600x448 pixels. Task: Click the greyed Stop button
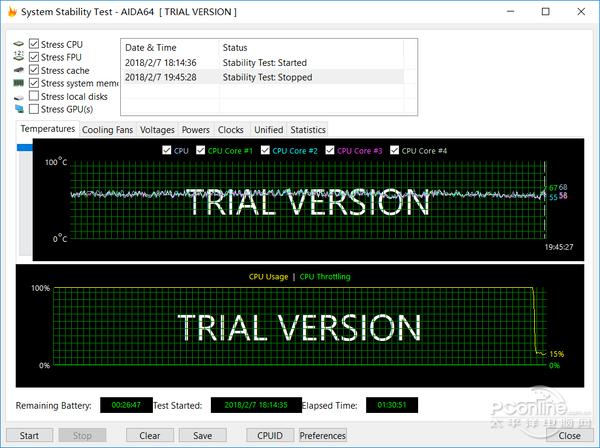(82, 435)
